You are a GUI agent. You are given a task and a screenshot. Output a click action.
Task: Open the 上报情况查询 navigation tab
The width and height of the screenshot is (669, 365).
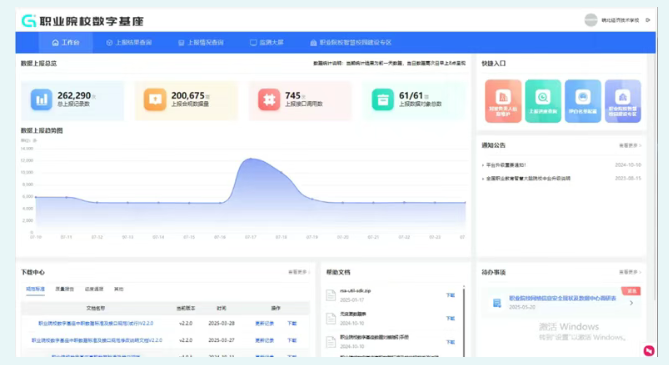pyautogui.click(x=201, y=43)
